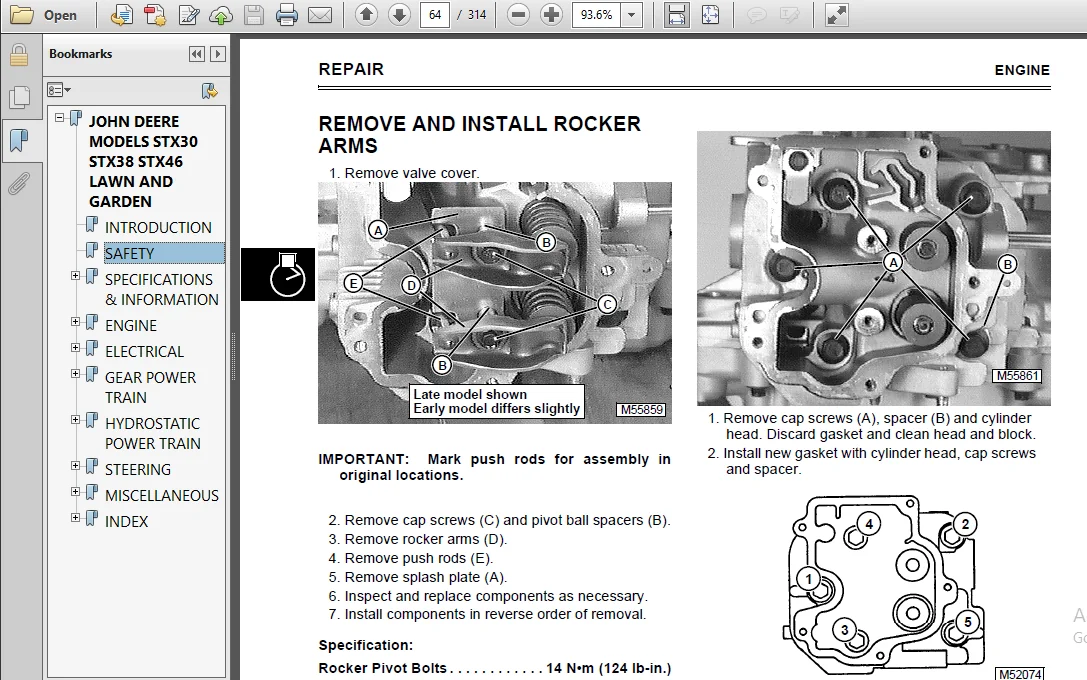1087x680 pixels.
Task: Select the SAFETY bookmark
Action: (x=164, y=253)
